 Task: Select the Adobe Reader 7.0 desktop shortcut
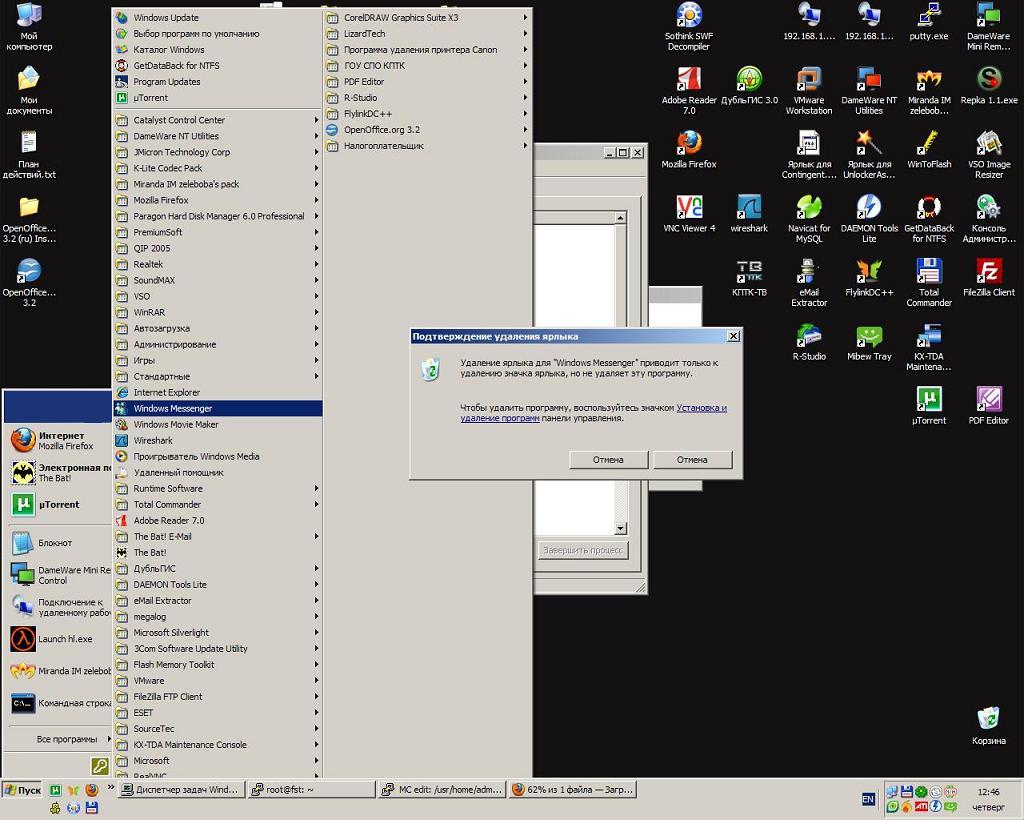pyautogui.click(x=689, y=90)
